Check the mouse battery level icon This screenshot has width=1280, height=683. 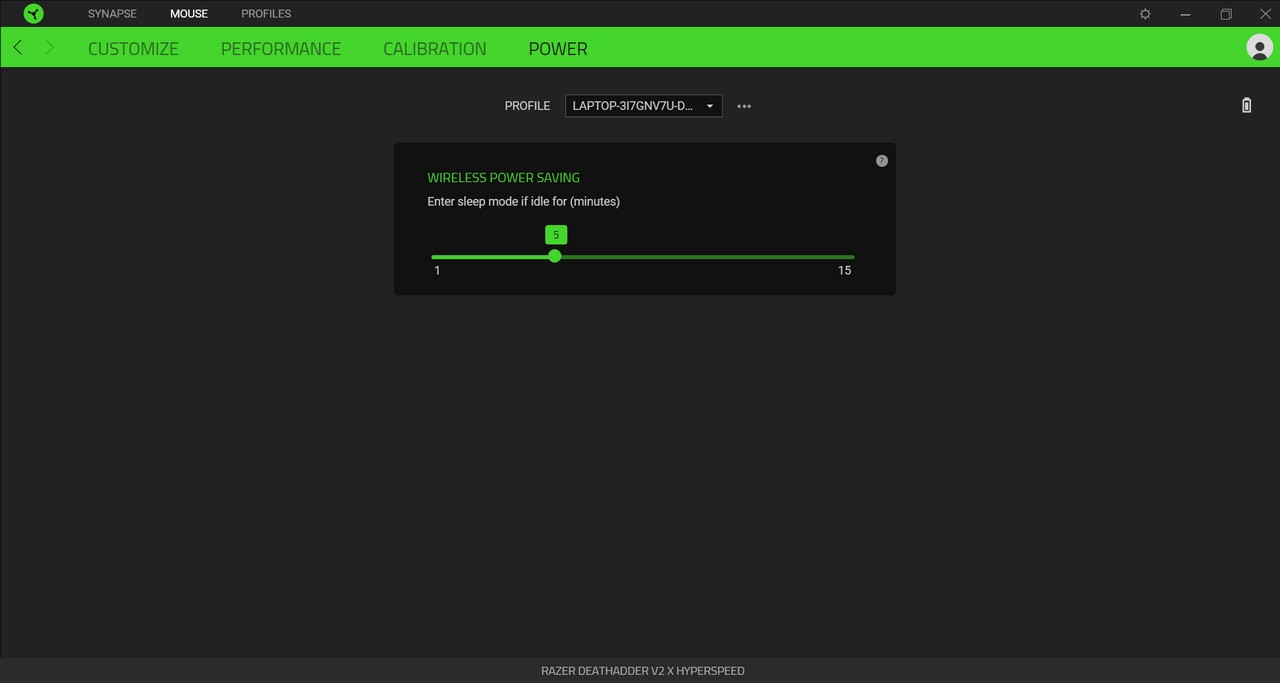(x=1246, y=105)
